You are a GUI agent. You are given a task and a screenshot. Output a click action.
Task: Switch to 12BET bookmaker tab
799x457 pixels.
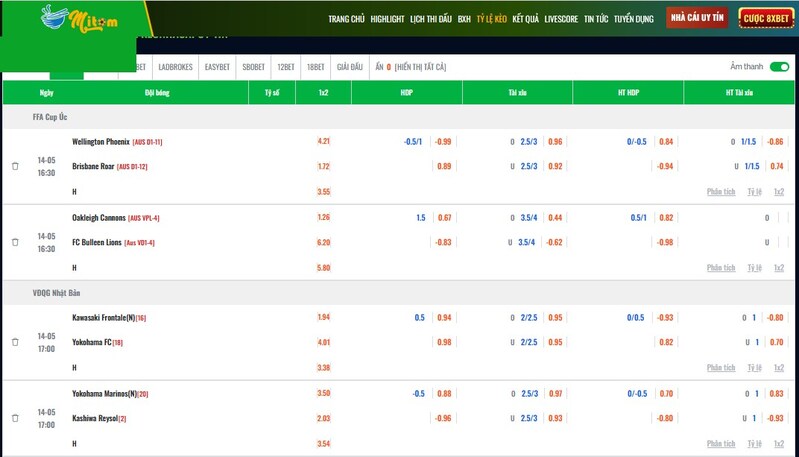coord(286,67)
